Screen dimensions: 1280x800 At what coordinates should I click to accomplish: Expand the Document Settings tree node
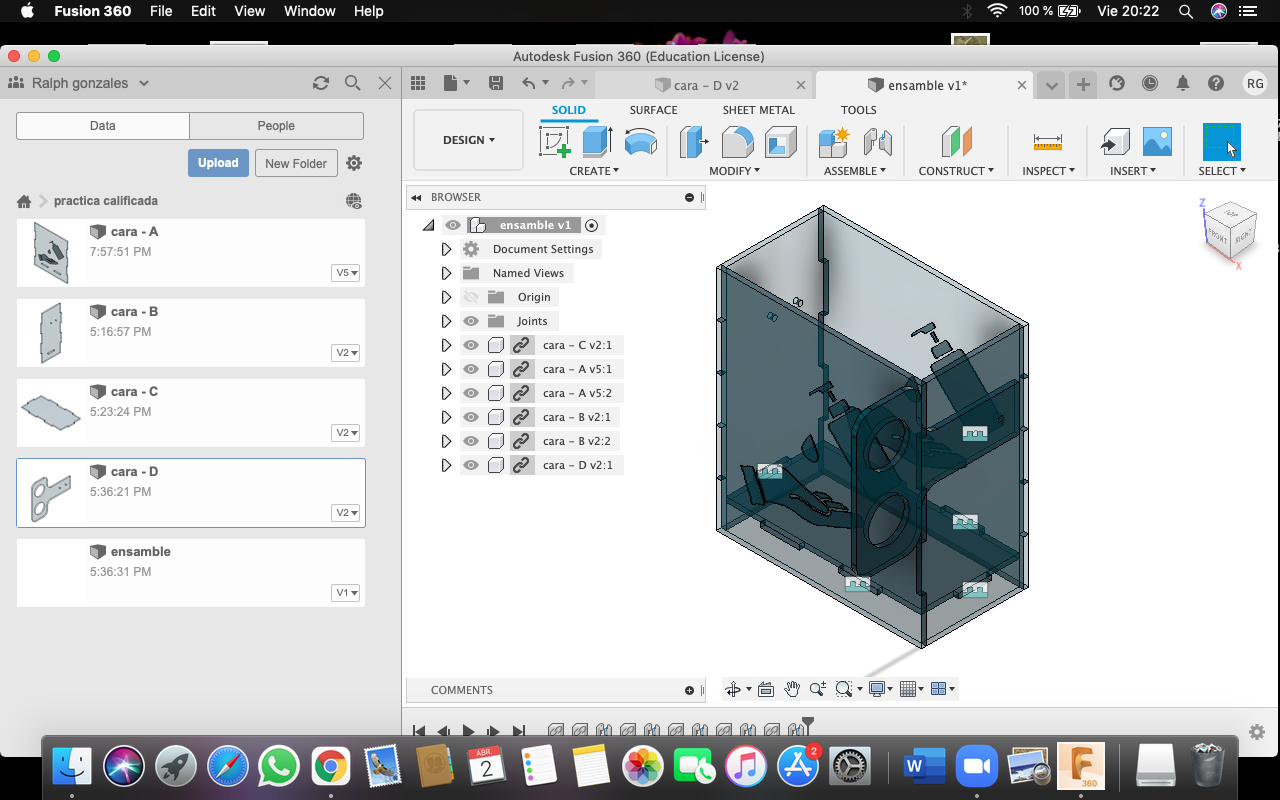tap(446, 249)
